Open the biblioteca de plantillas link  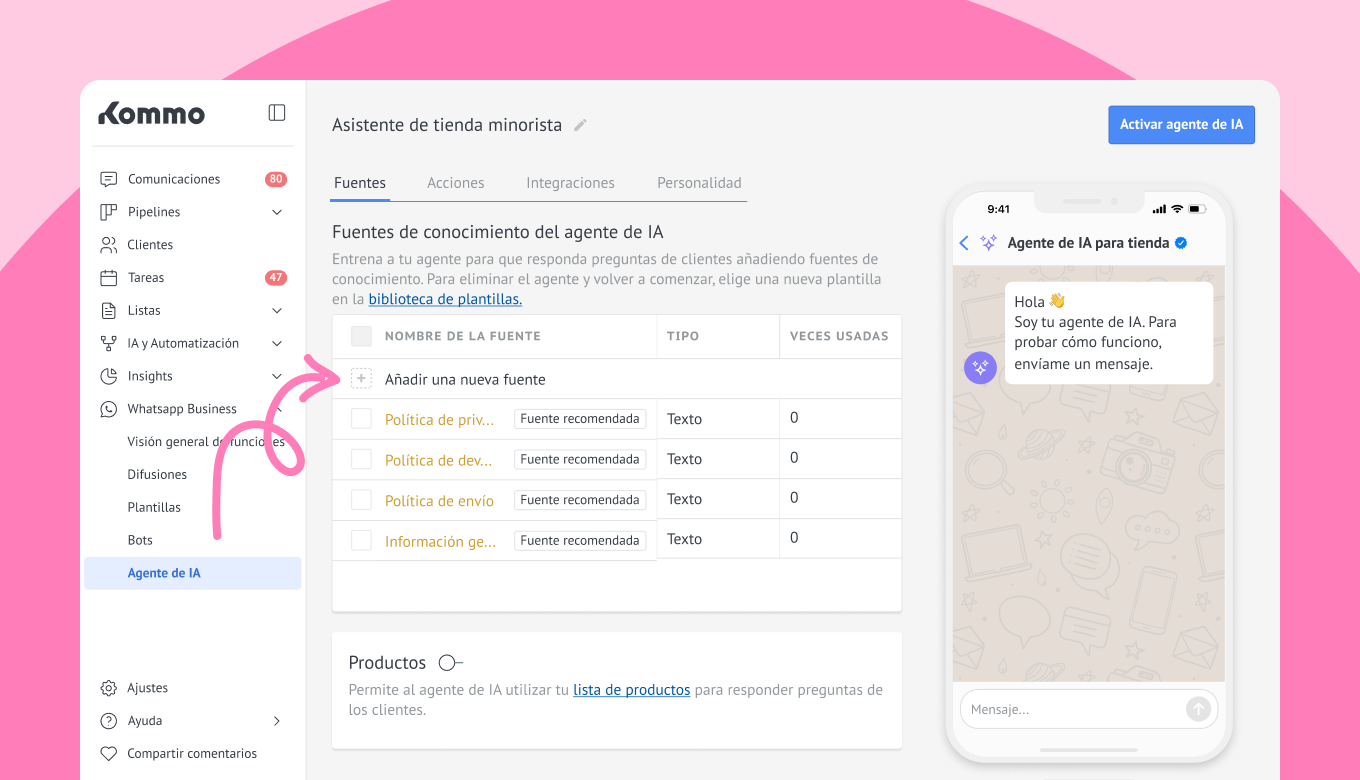445,299
